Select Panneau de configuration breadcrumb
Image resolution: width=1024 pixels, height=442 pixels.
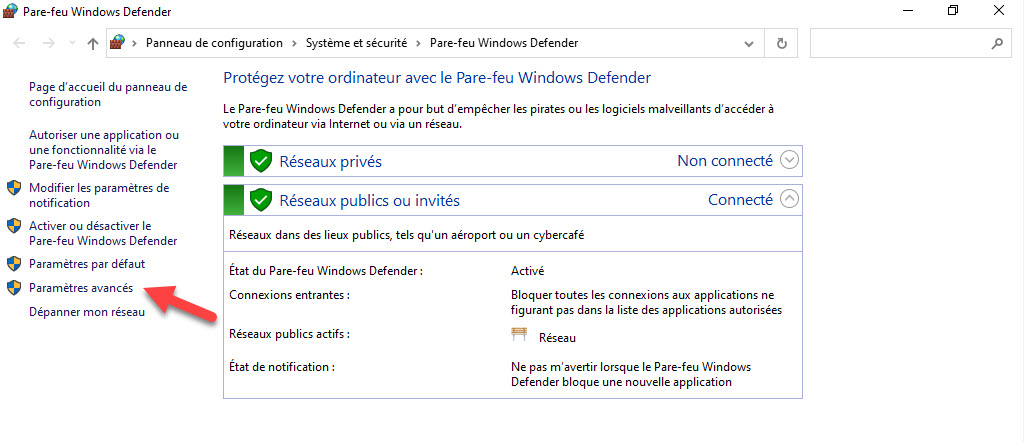(214, 43)
